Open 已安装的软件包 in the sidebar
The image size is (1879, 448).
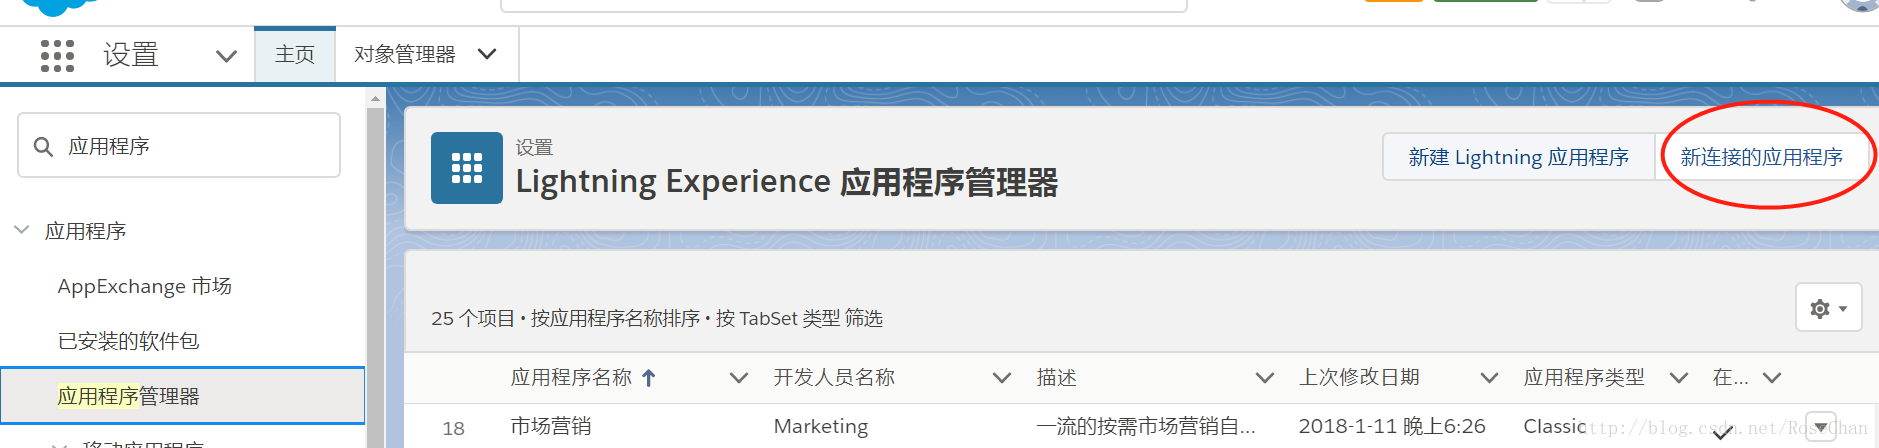(128, 341)
